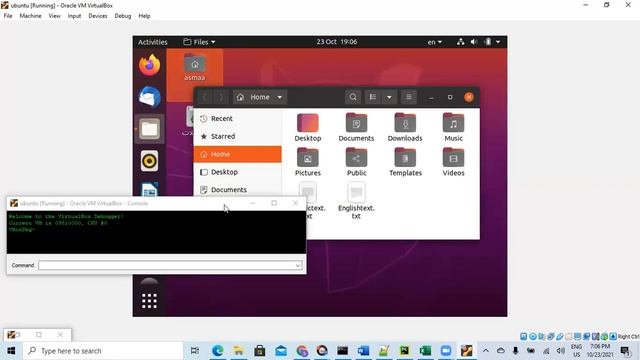Select the Music folder

[x=453, y=127]
